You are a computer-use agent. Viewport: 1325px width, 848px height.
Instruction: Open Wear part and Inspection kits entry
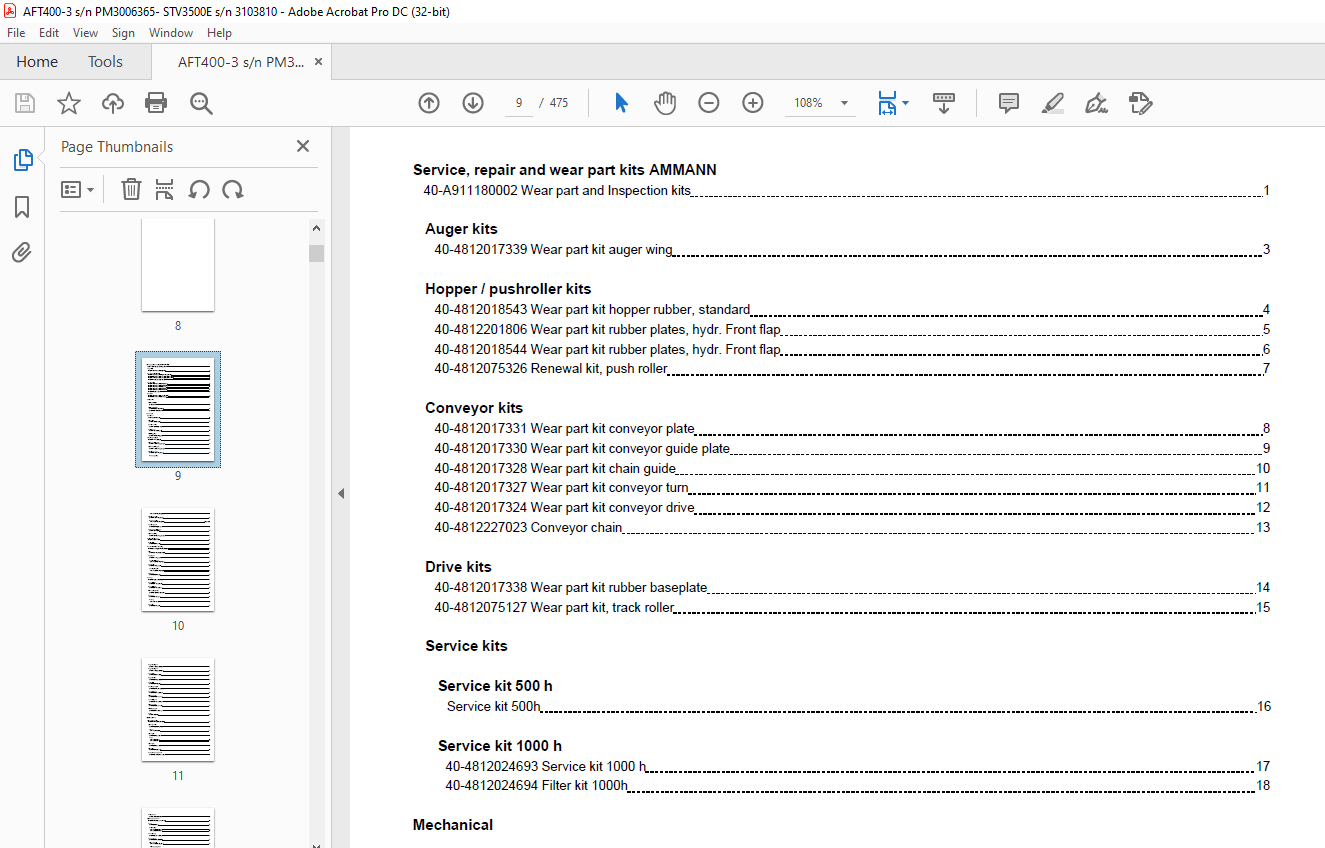[846, 190]
